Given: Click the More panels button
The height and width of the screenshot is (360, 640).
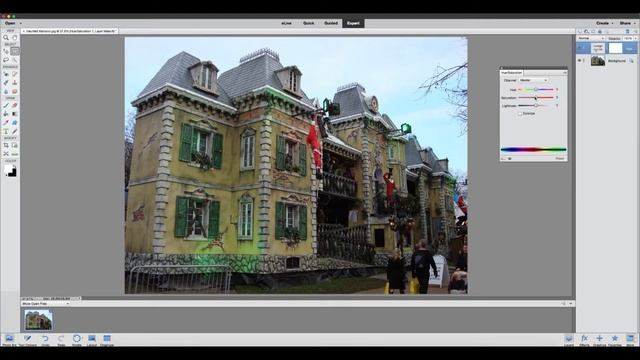Looking at the screenshot, I should [630, 340].
